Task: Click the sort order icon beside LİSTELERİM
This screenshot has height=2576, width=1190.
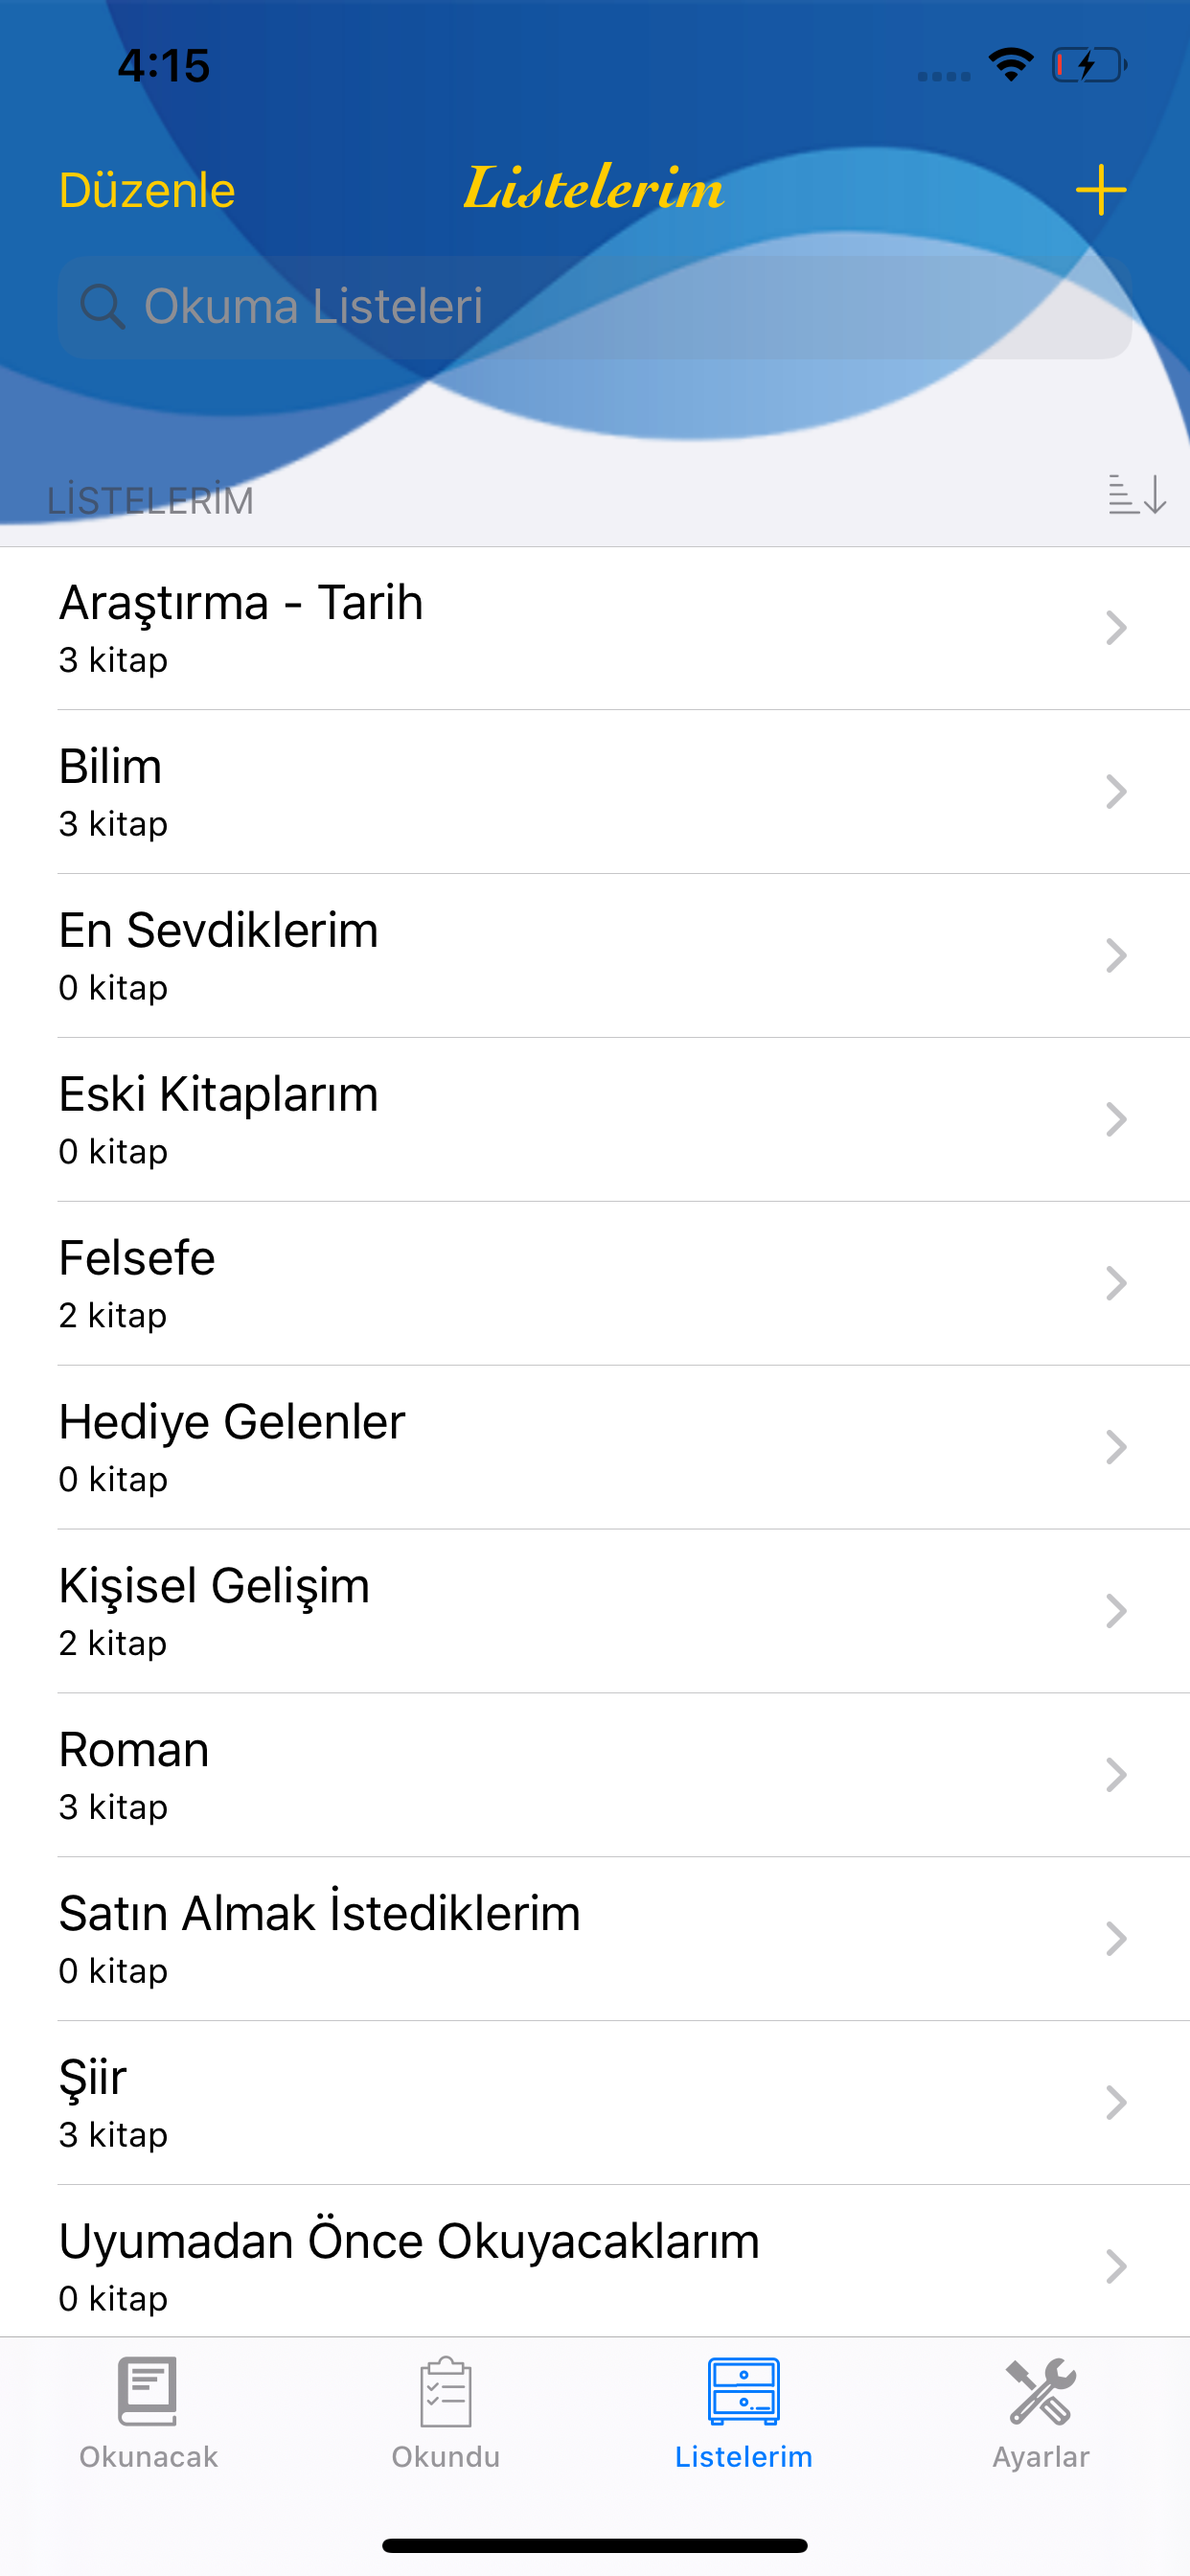Action: point(1137,495)
